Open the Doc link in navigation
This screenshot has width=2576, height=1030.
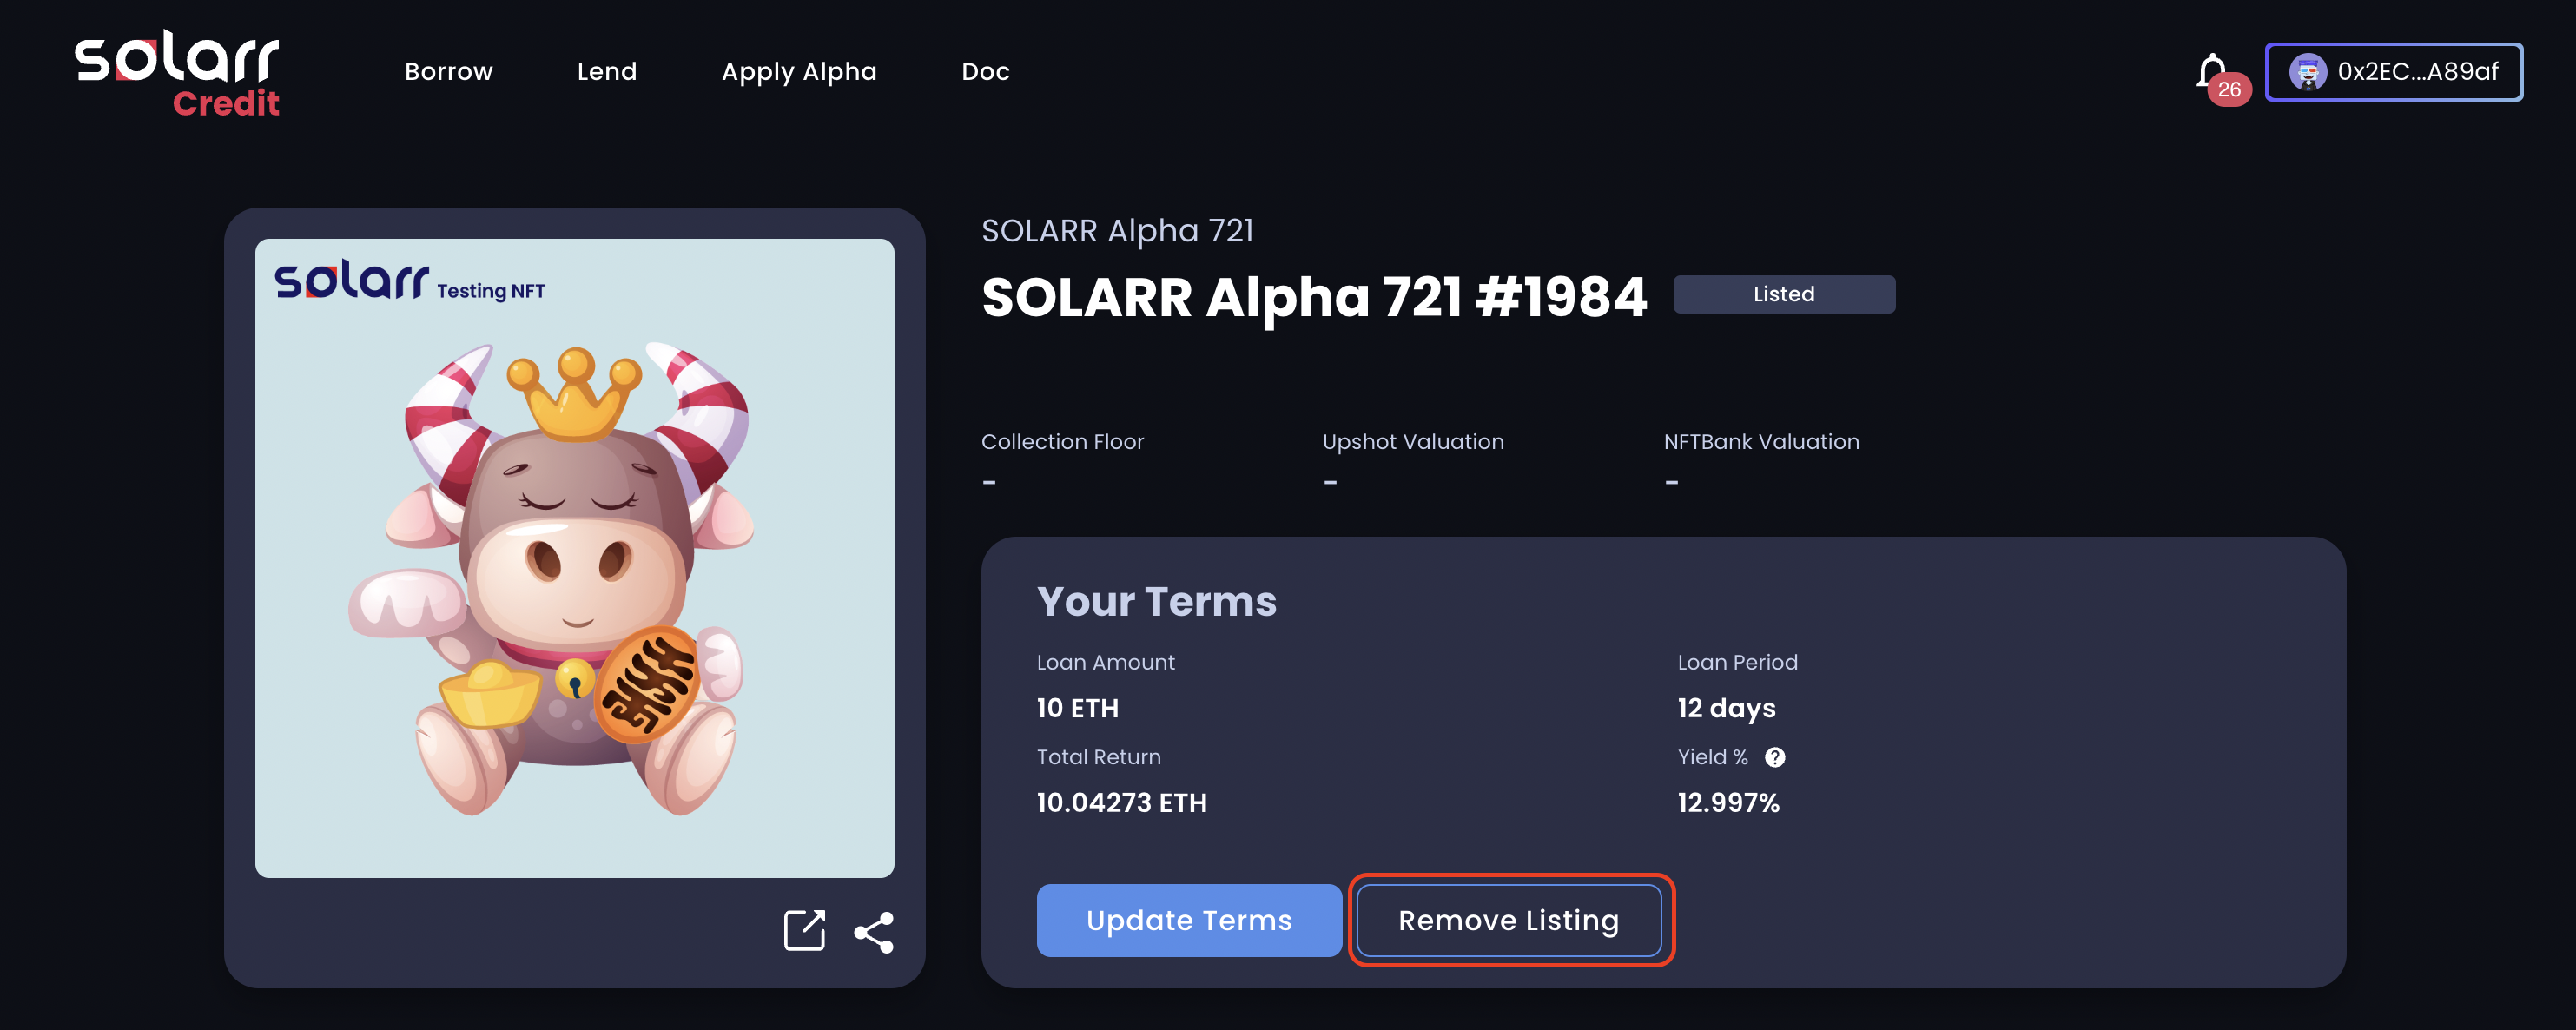click(x=985, y=72)
